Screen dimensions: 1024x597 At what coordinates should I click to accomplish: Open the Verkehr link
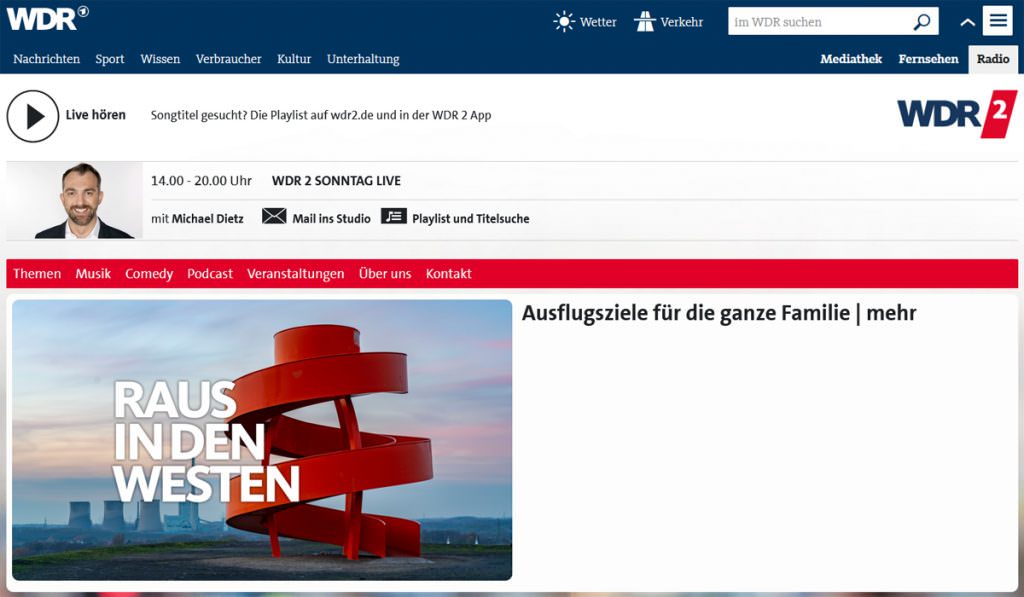682,22
